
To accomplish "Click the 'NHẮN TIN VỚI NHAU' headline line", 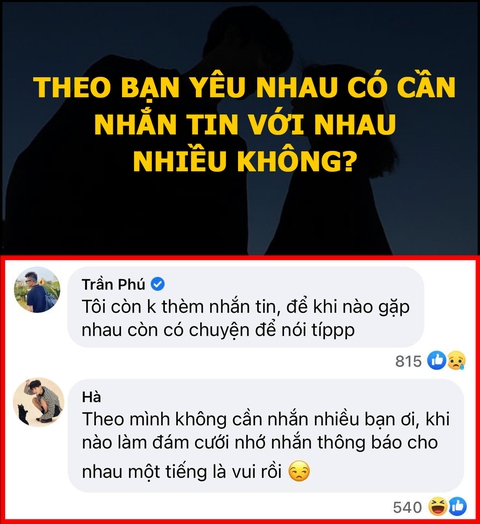I will click(x=245, y=123).
